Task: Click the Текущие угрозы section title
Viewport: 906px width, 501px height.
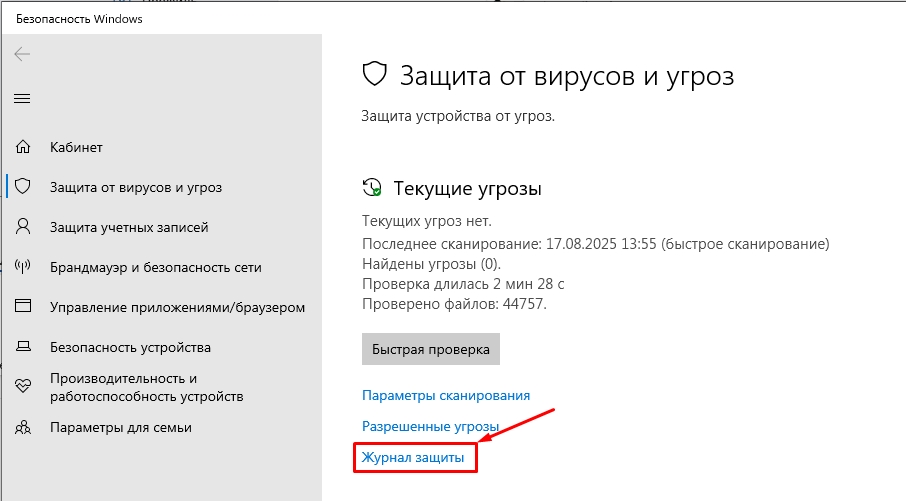Action: point(467,188)
